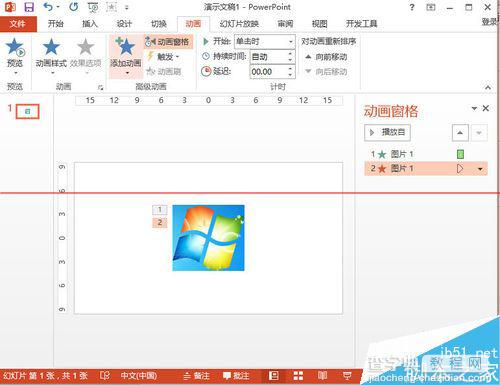The image size is (500, 385).
Task: Close the animation pane
Action: (486, 108)
